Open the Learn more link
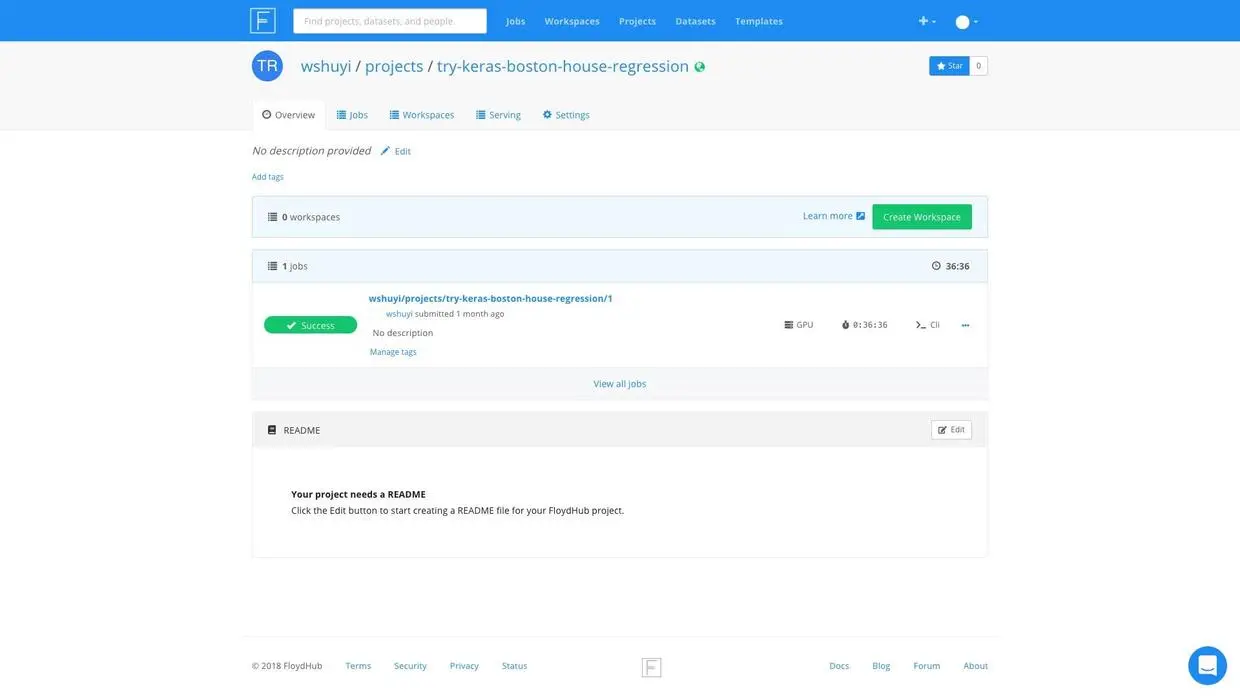This screenshot has height=698, width=1240. pos(828,216)
